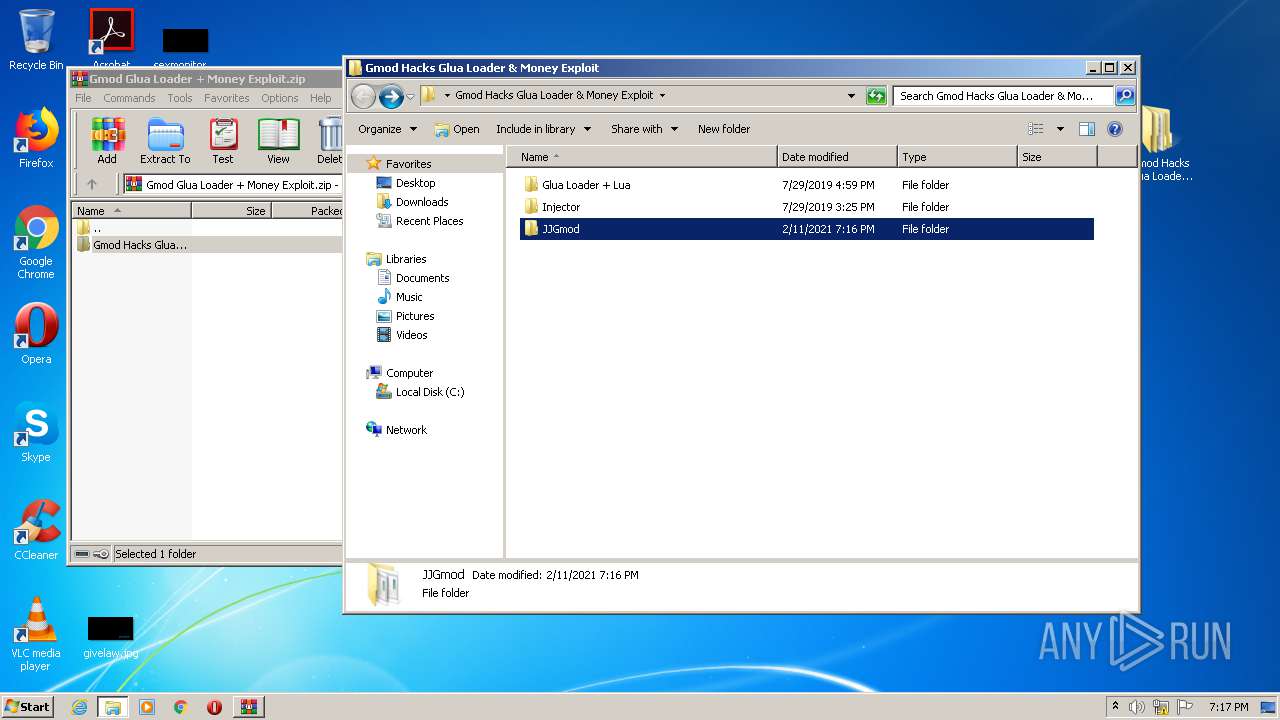The height and width of the screenshot is (720, 1280).
Task: Open the Videos library
Action: click(411, 335)
